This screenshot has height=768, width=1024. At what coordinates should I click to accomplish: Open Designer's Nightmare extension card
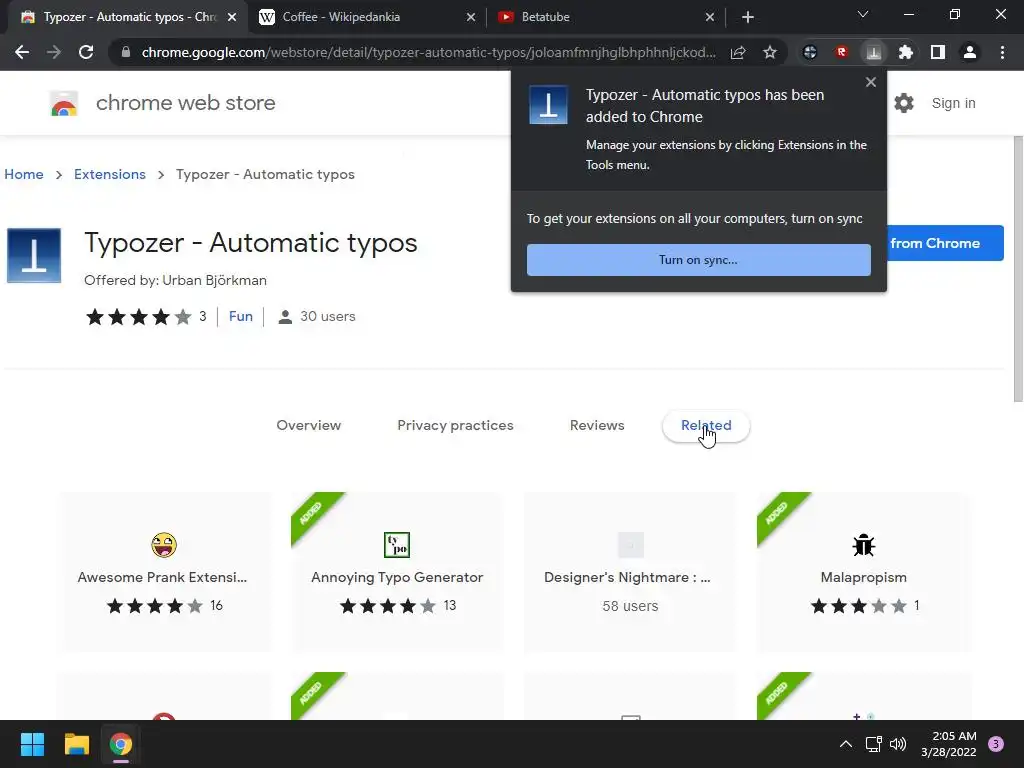coord(630,572)
